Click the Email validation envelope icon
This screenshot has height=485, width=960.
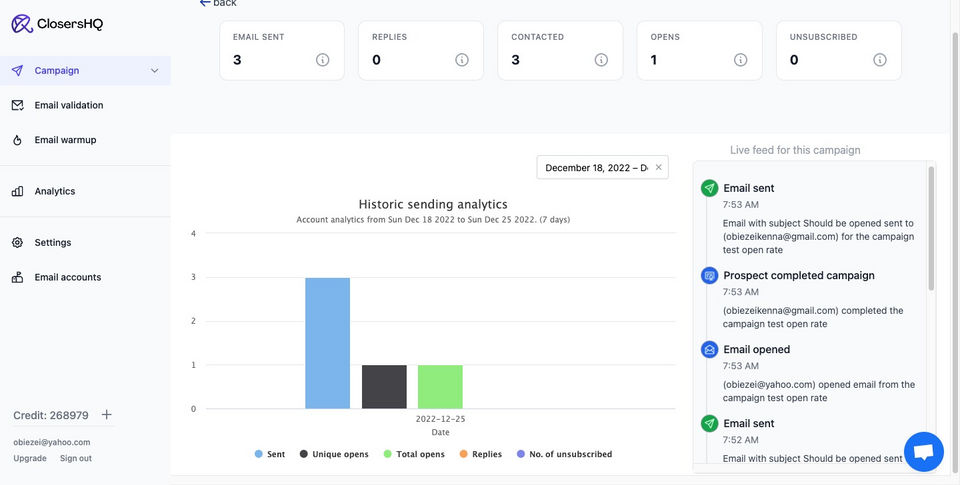(x=17, y=105)
